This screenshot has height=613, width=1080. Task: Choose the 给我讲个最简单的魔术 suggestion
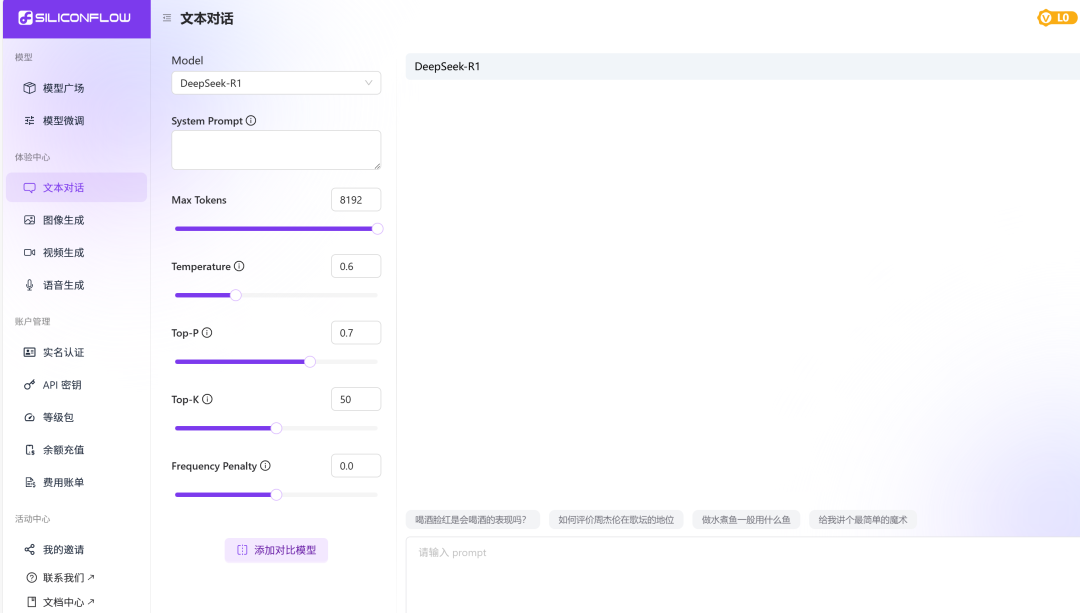point(862,519)
